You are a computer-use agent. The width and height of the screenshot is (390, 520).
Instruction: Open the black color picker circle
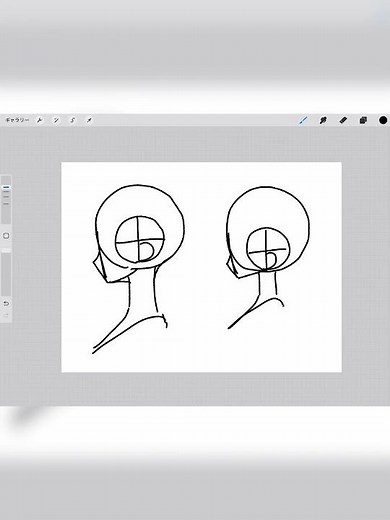coord(383,120)
